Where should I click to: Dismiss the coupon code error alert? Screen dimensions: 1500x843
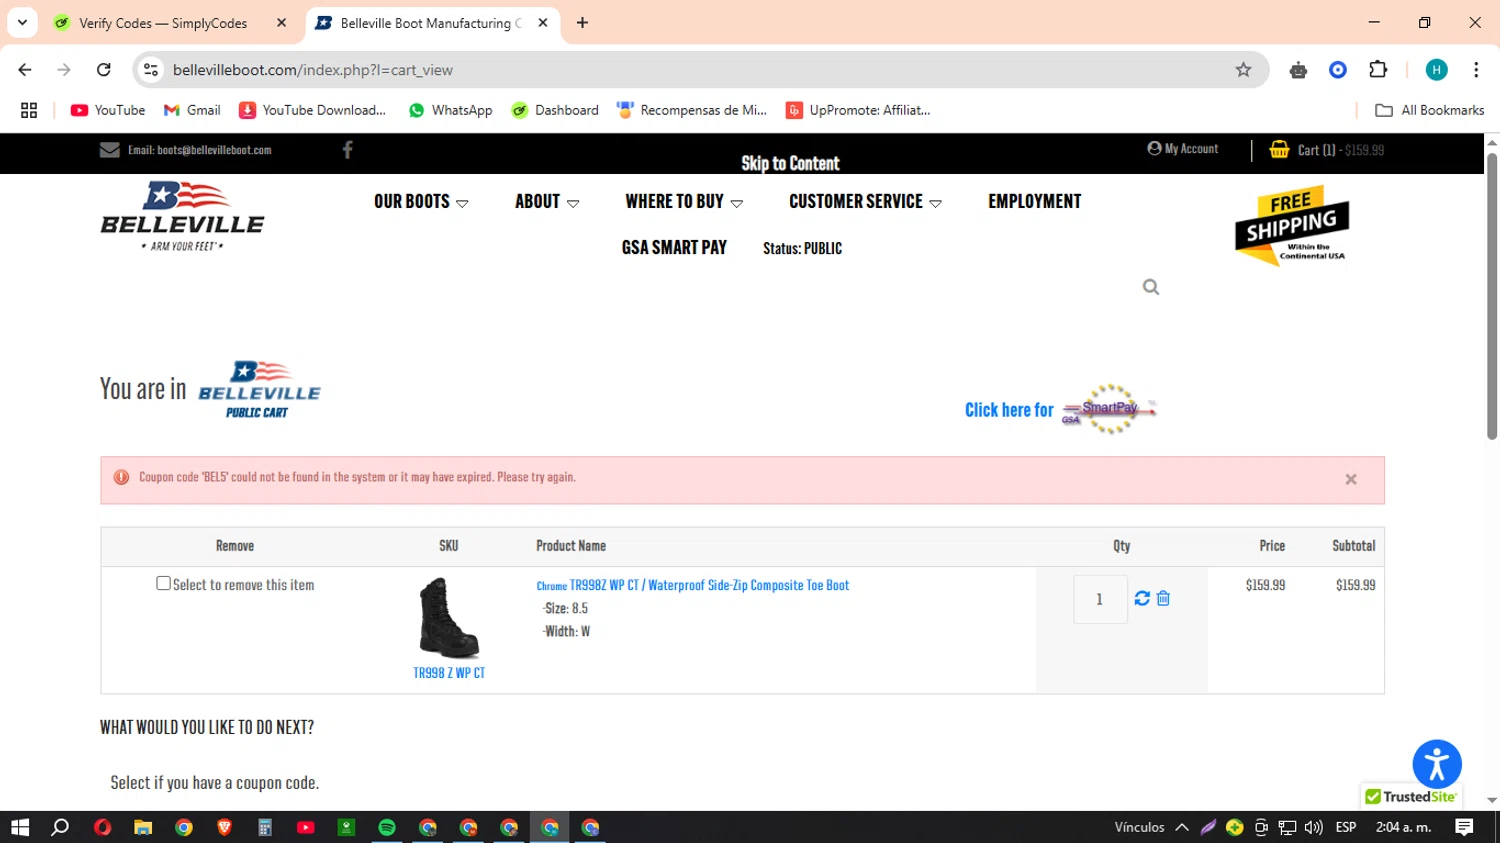tap(1351, 480)
